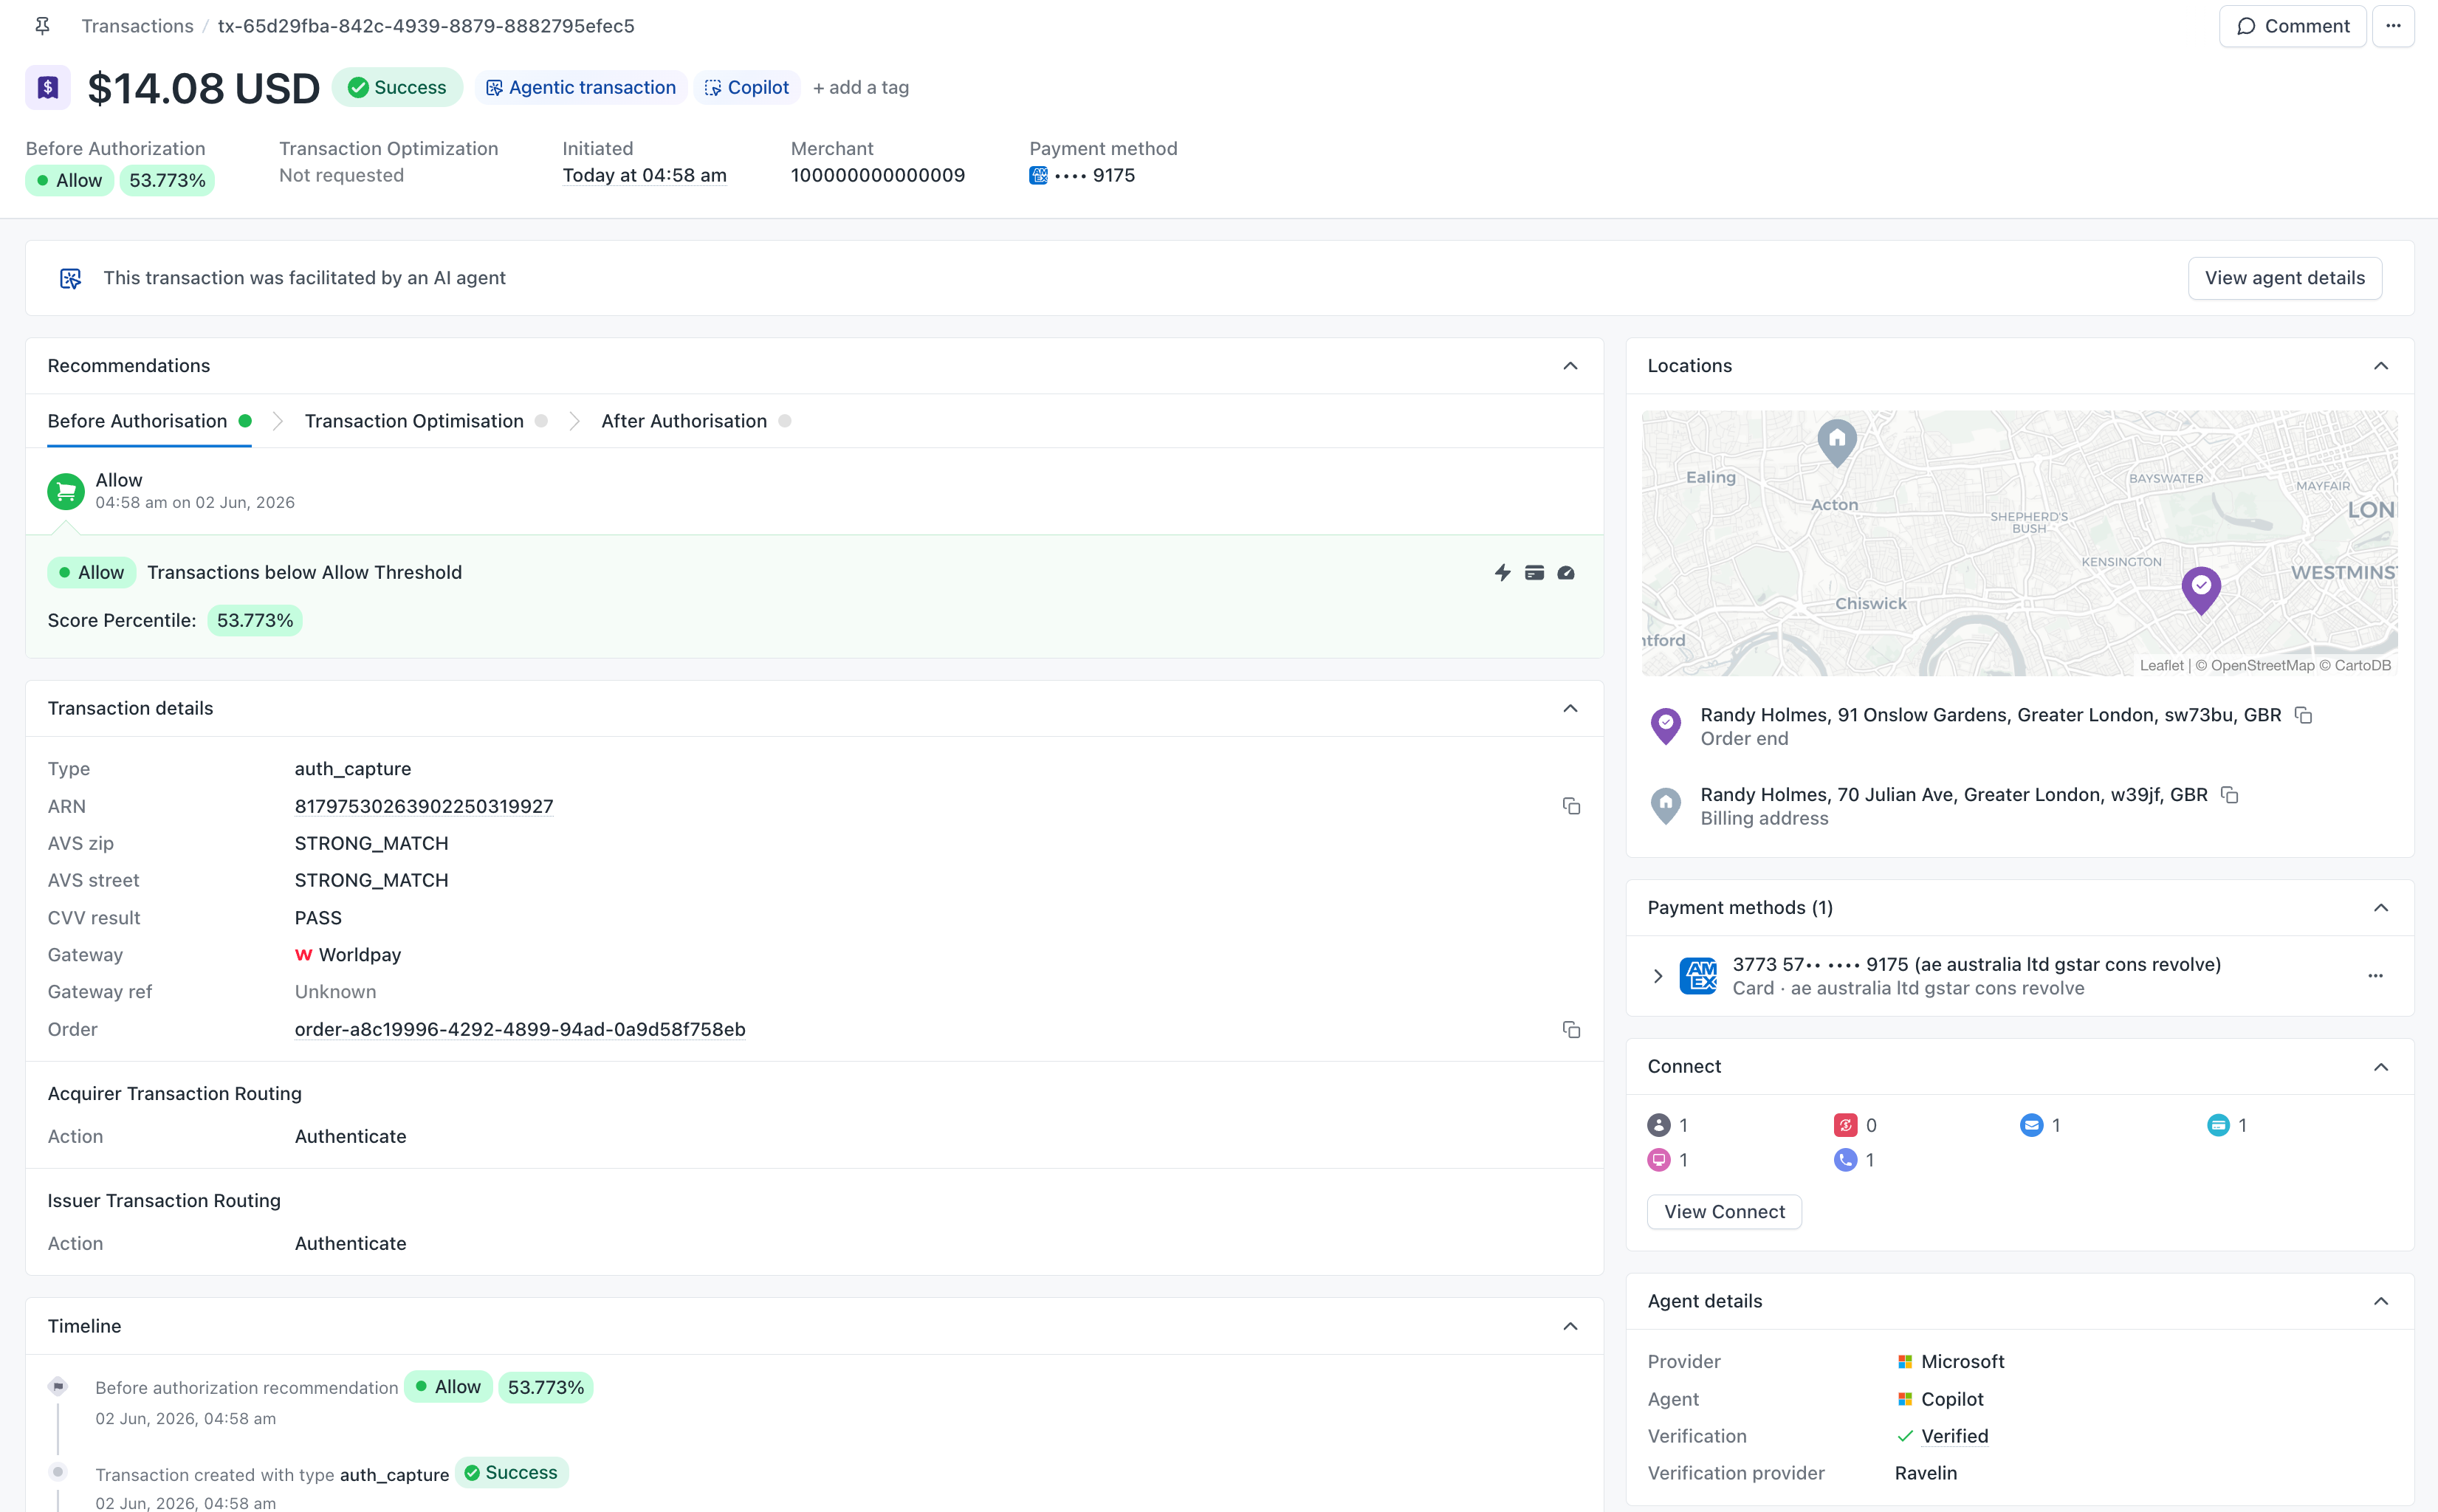The width and height of the screenshot is (2438, 1512).
Task: Click the lightning bolt icon in Allow rule row
Action: 1502,572
